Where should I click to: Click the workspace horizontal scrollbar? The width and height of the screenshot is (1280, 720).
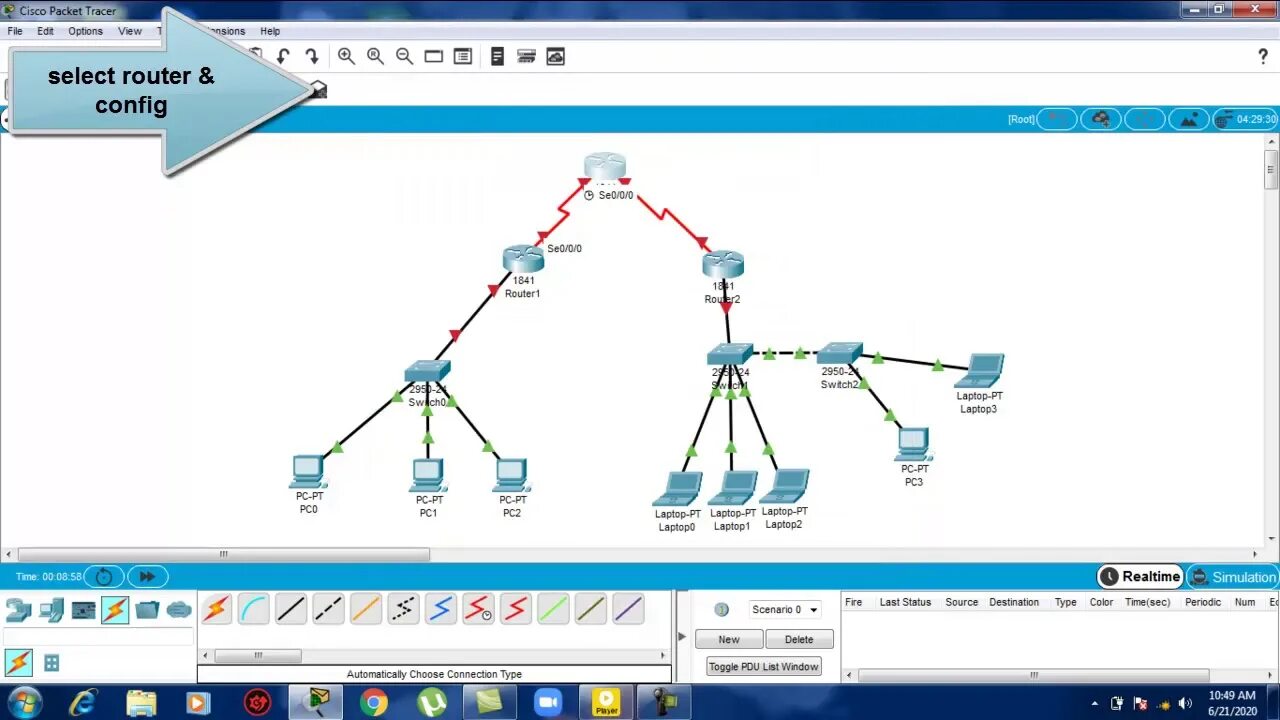[224, 554]
